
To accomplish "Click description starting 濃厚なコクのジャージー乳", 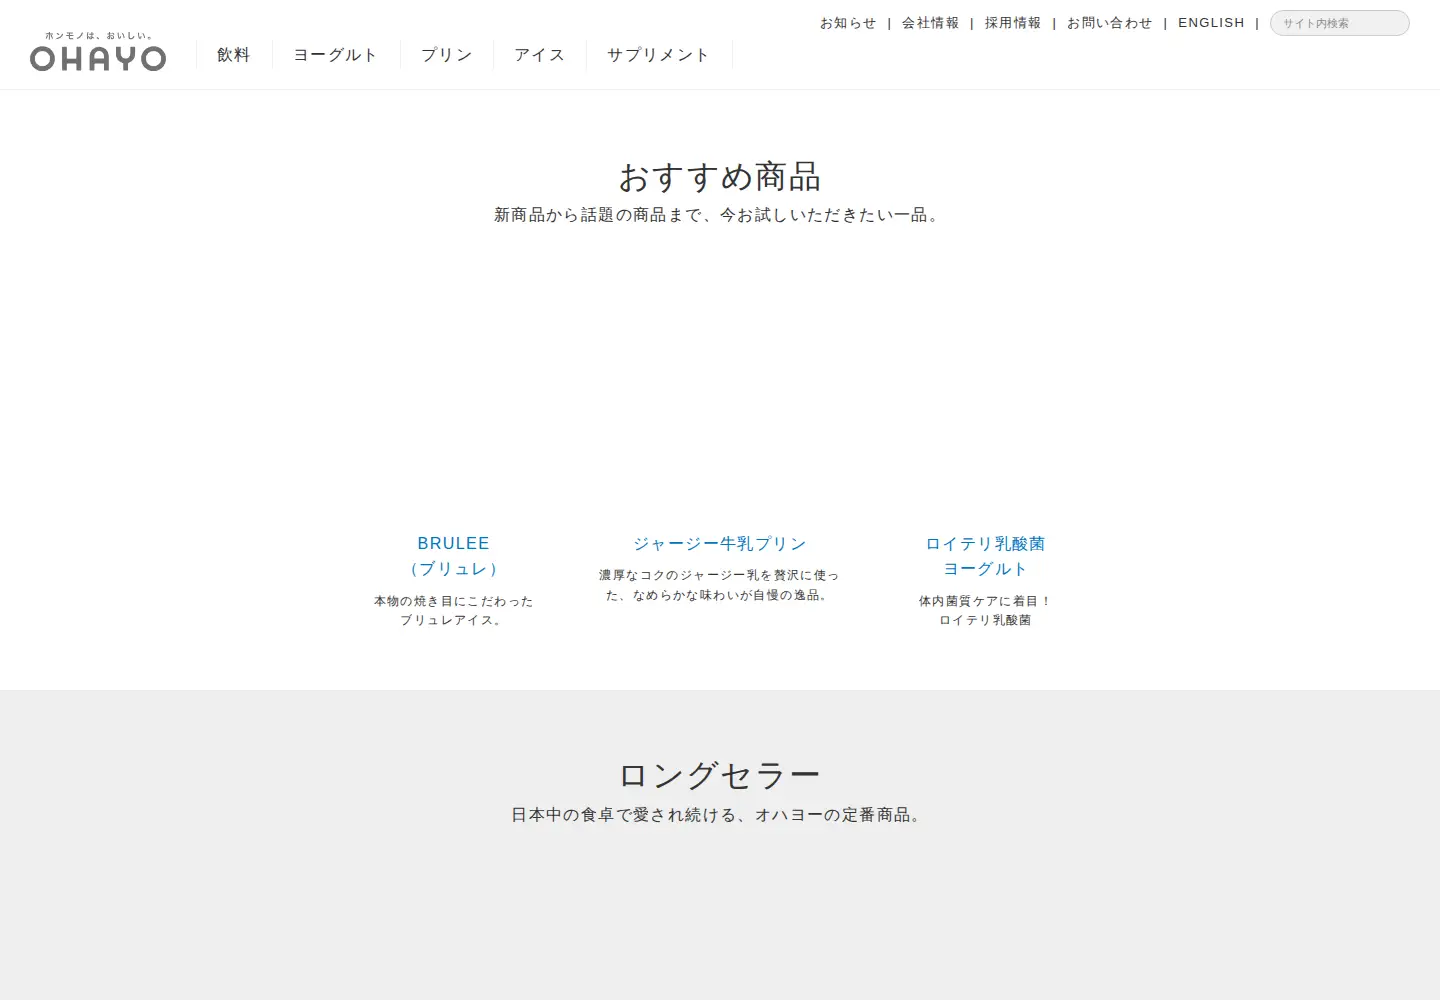I will pos(720,585).
